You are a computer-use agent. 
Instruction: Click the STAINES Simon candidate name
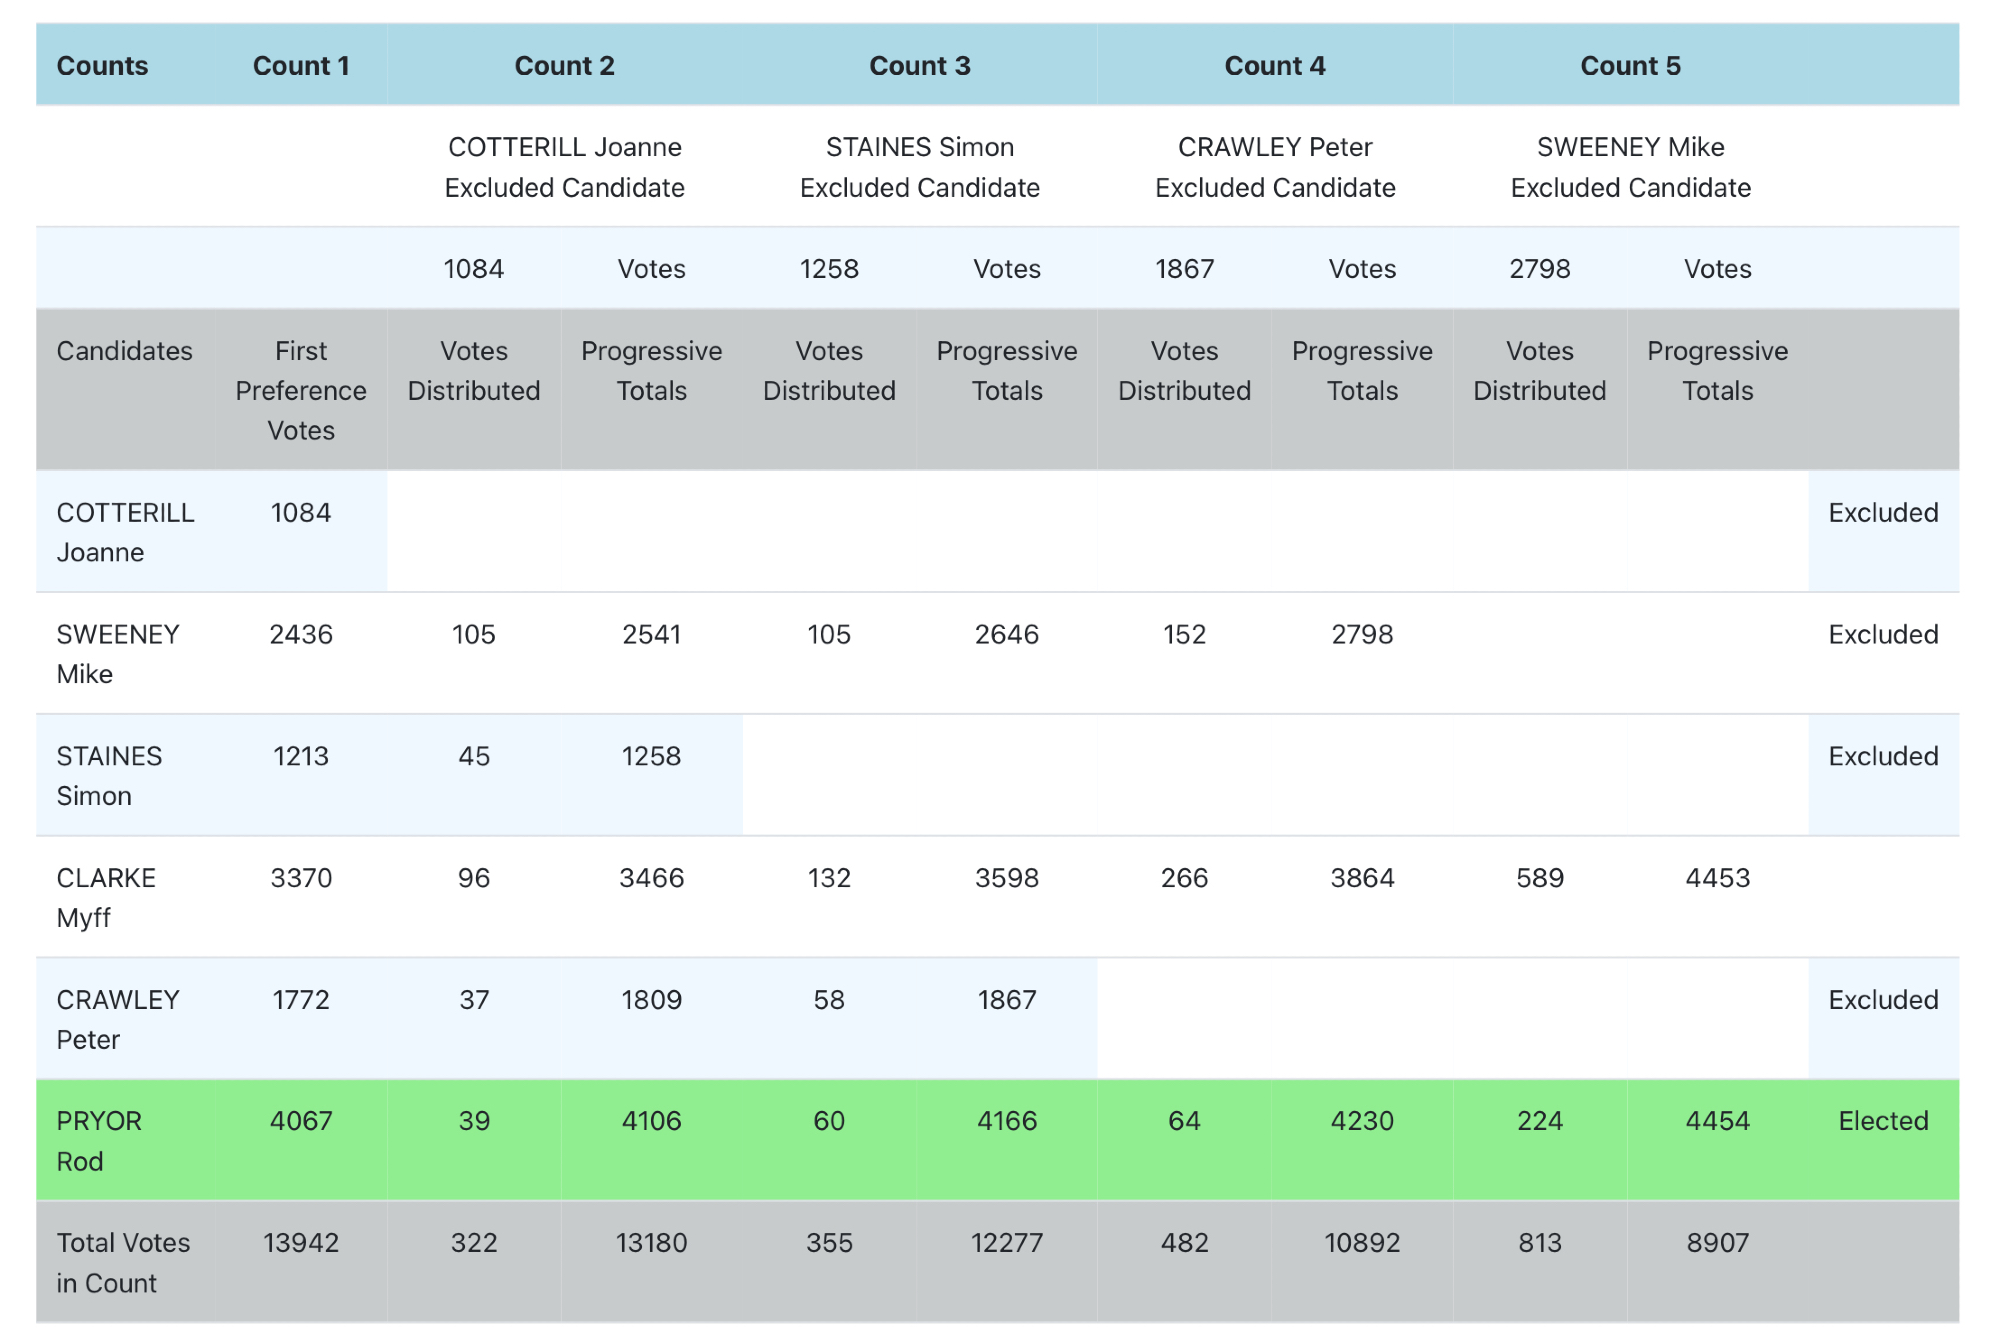[108, 776]
